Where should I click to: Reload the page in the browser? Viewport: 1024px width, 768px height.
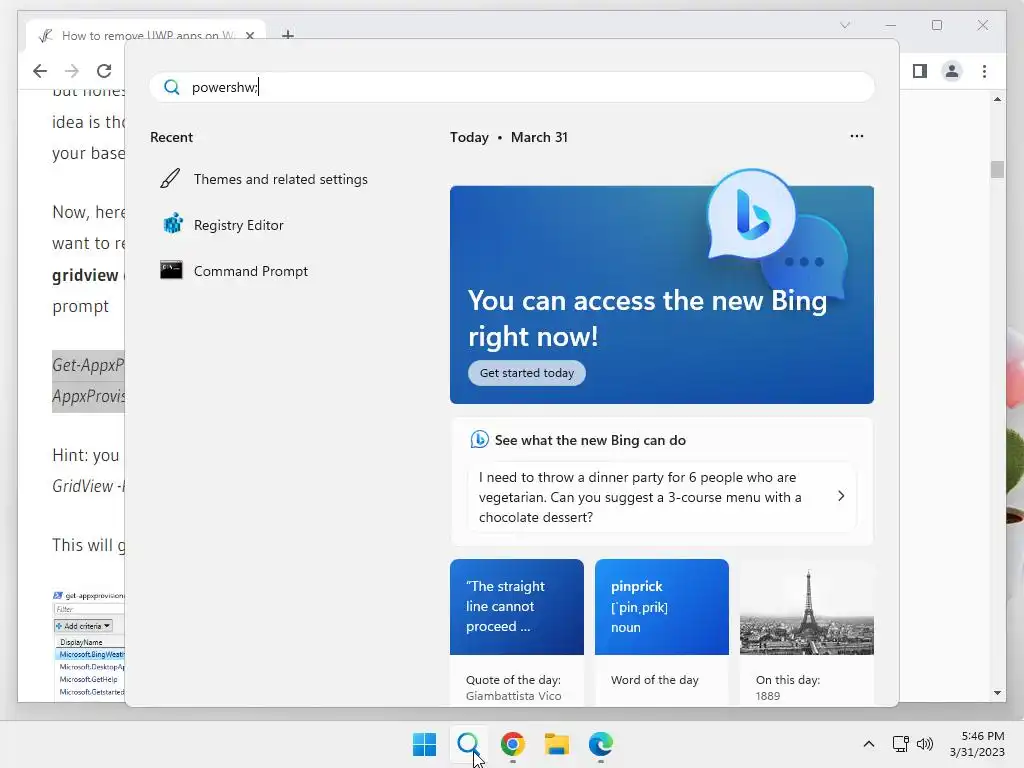click(x=104, y=71)
